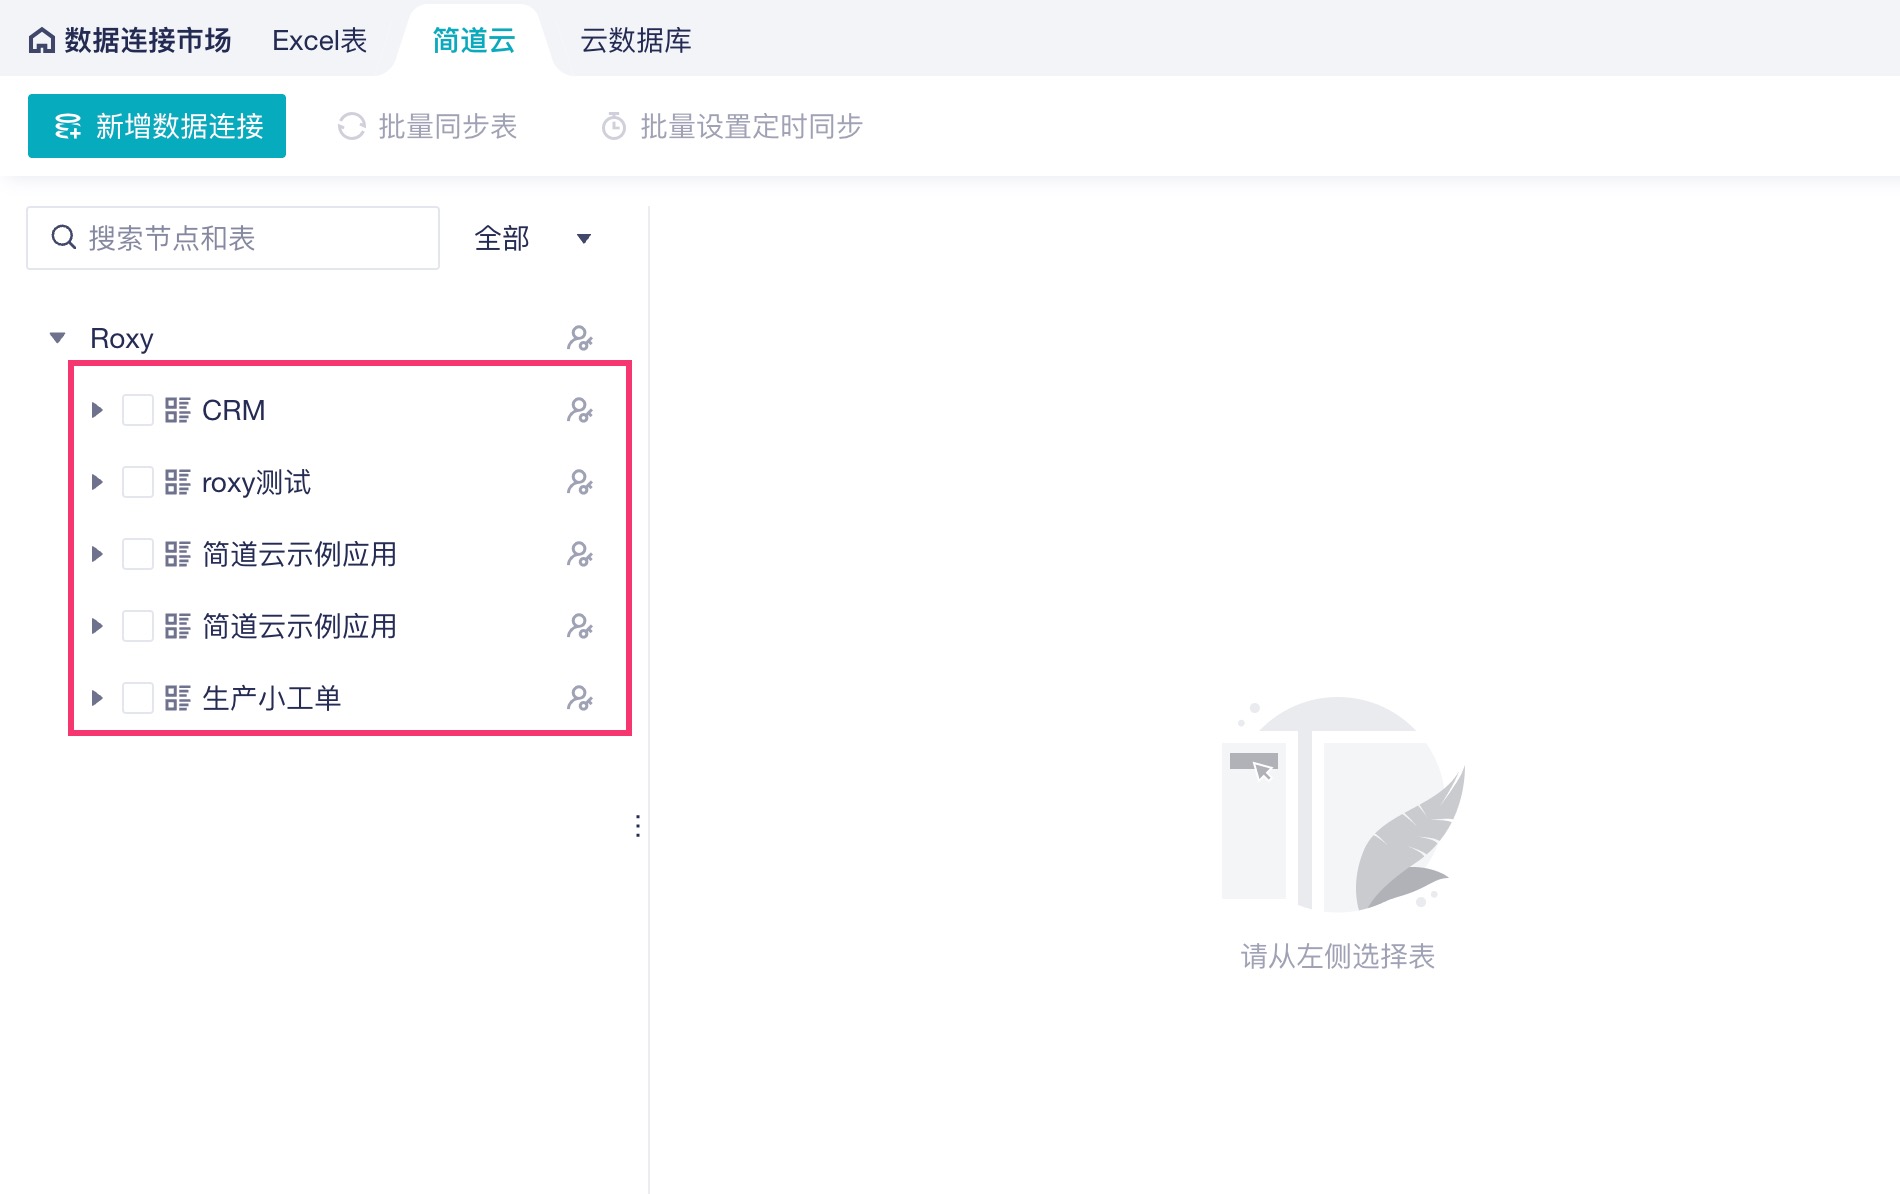This screenshot has width=1900, height=1194.
Task: Collapse the Roxy tree node
Action: pos(58,338)
